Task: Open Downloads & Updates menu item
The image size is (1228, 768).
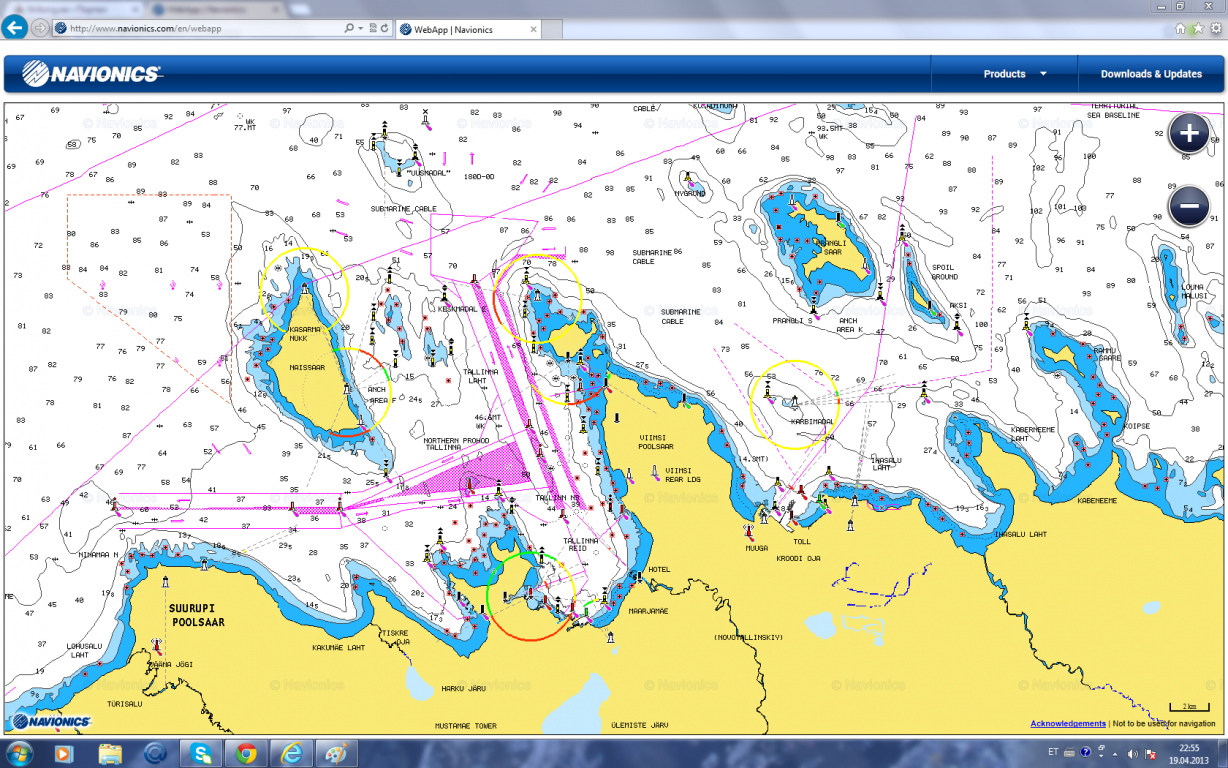Action: (1151, 74)
